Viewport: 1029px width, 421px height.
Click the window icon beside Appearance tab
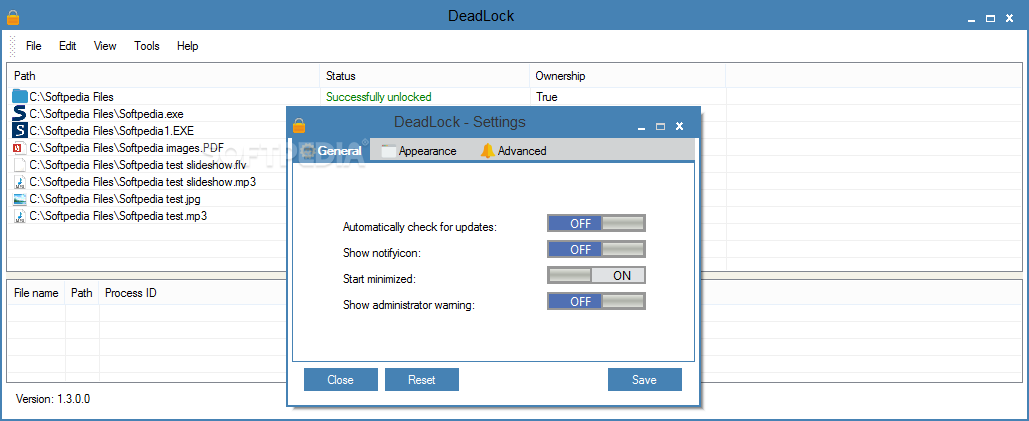click(x=389, y=151)
